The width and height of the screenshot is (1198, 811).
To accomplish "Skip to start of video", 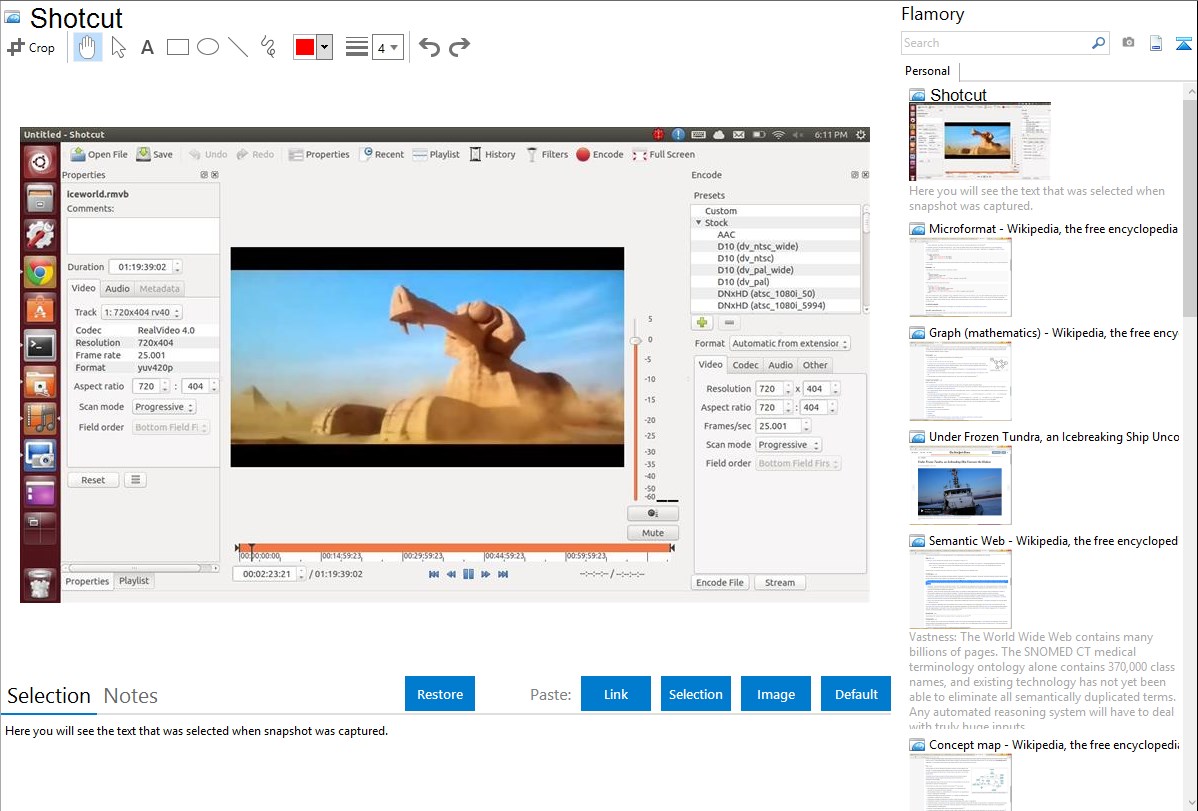I will (x=434, y=574).
